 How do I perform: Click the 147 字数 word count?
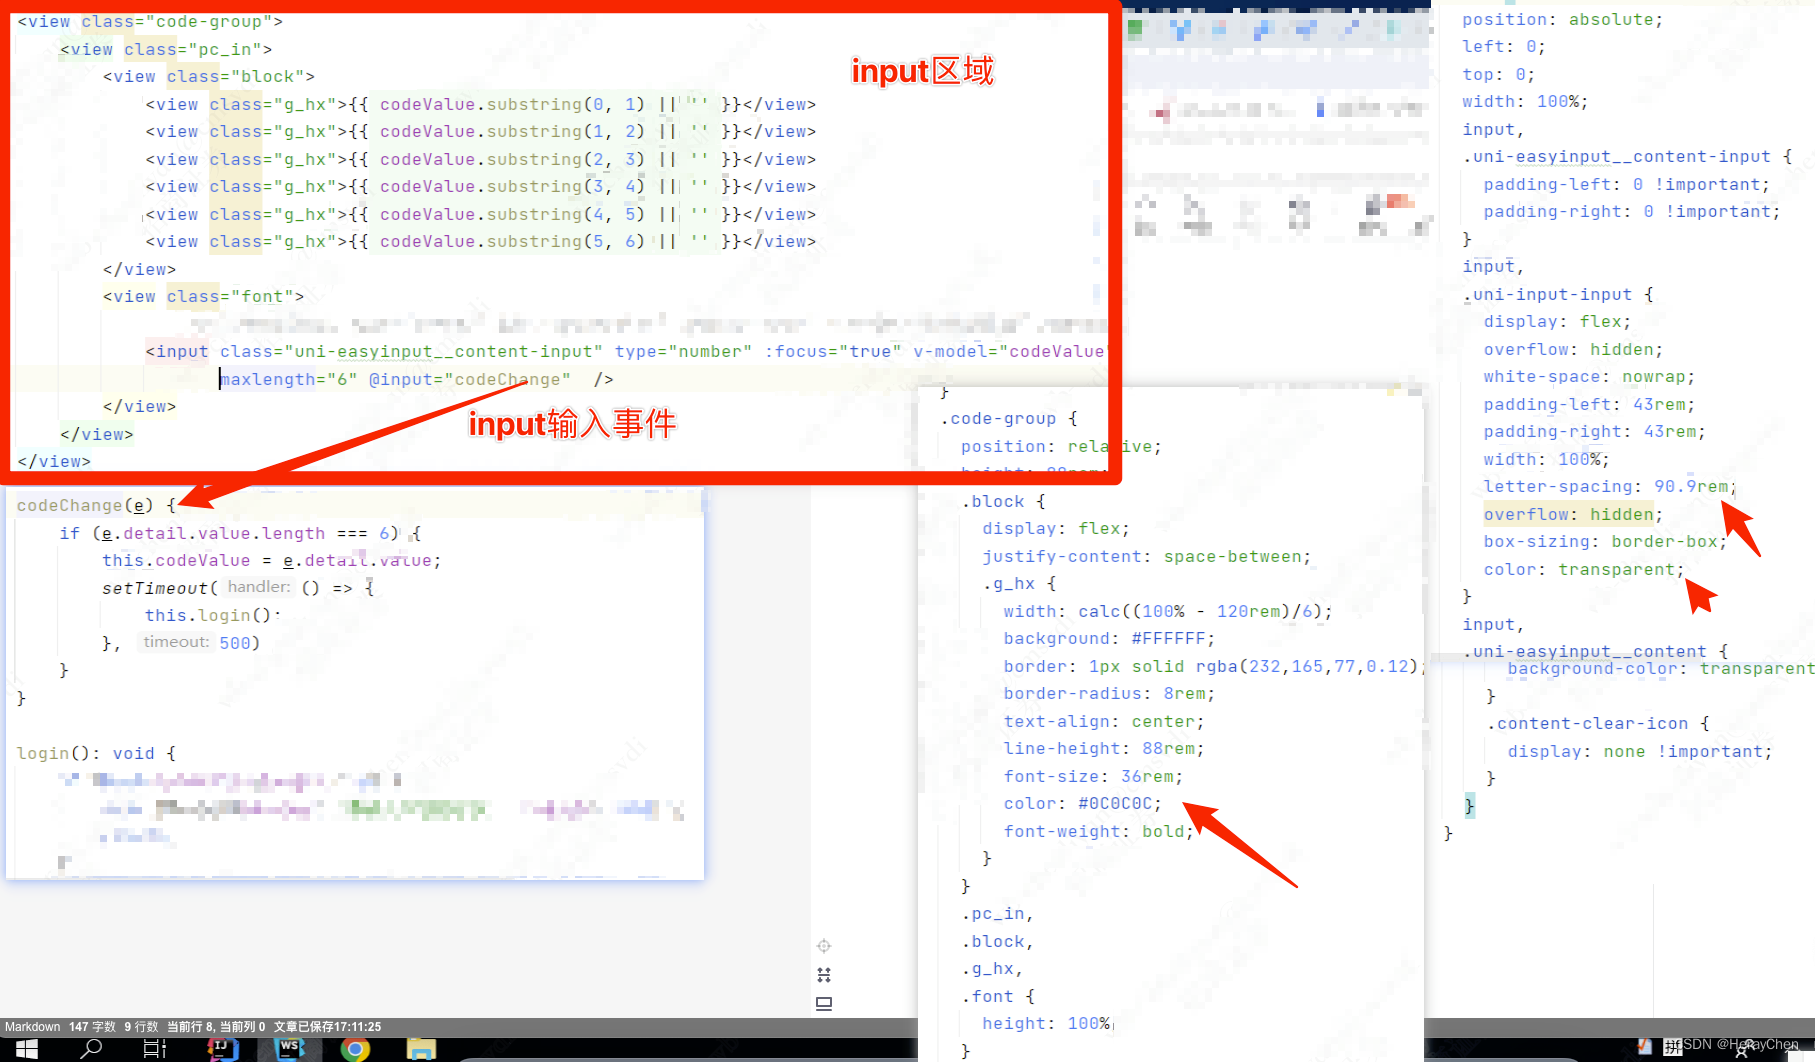click(x=92, y=1027)
